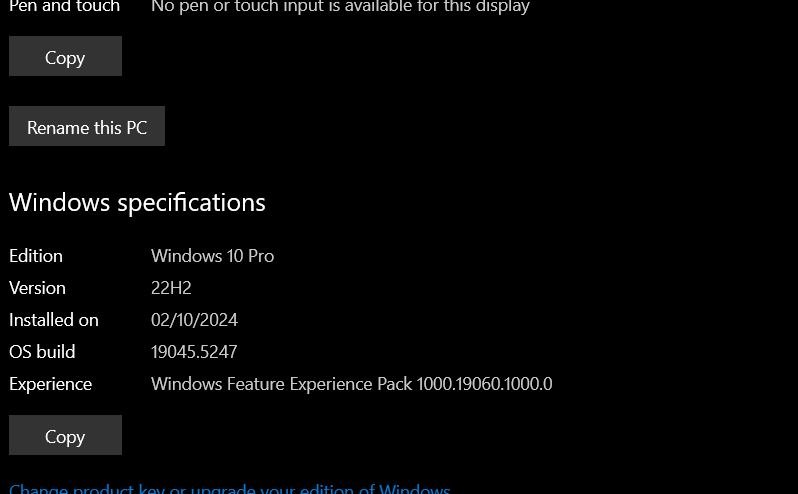The height and width of the screenshot is (494, 798).
Task: Click the 22H2 version value
Action: click(x=171, y=288)
